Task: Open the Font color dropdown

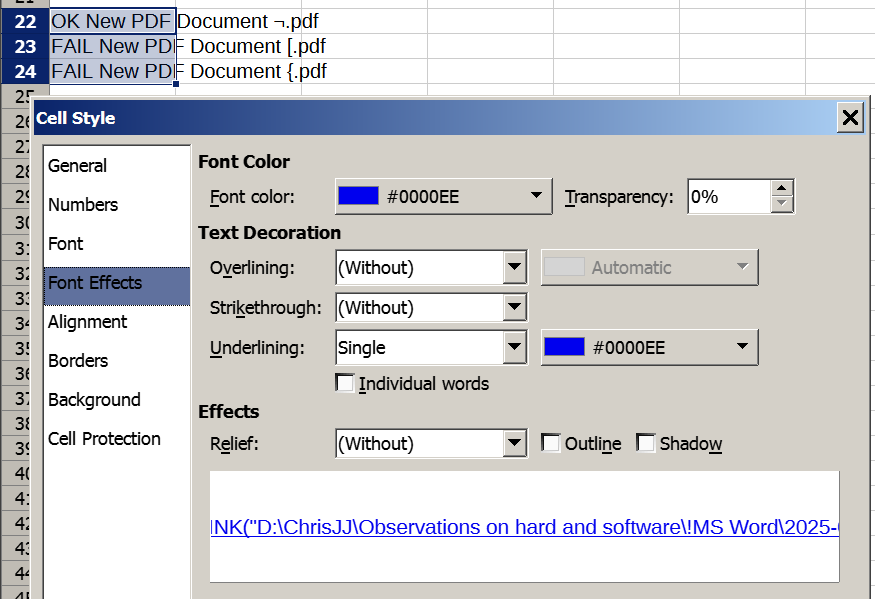Action: pos(444,197)
